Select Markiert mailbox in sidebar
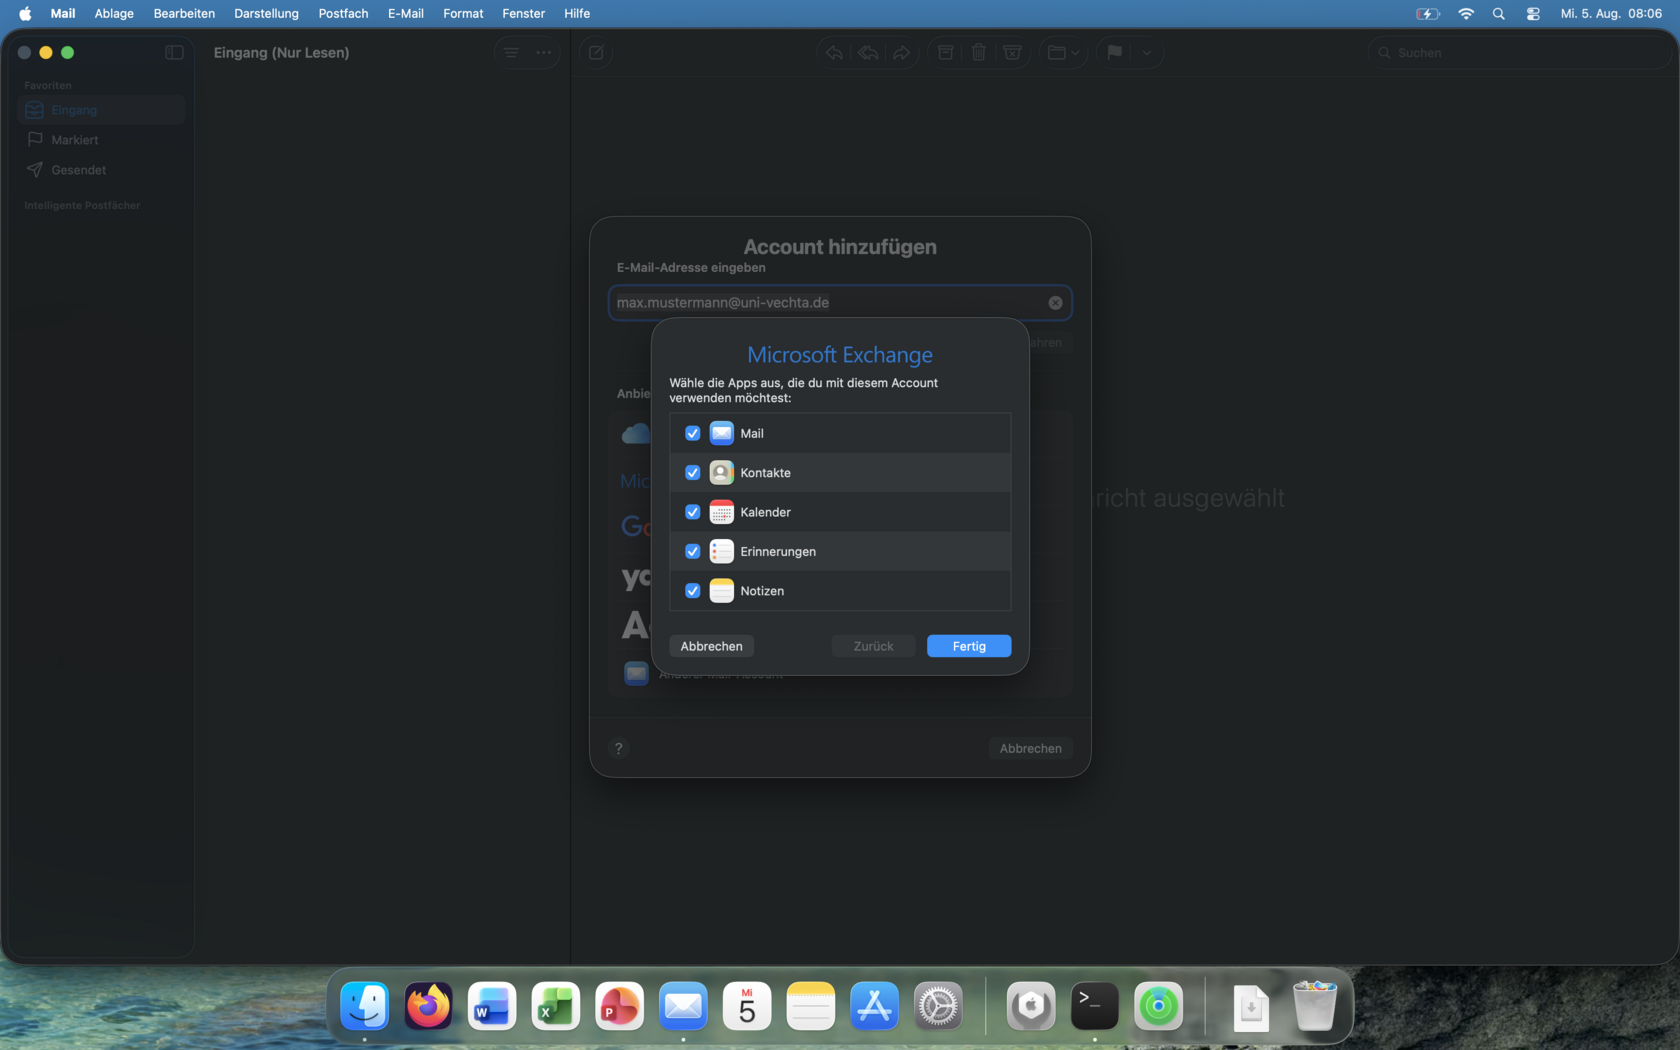1680x1050 pixels. pos(102,140)
